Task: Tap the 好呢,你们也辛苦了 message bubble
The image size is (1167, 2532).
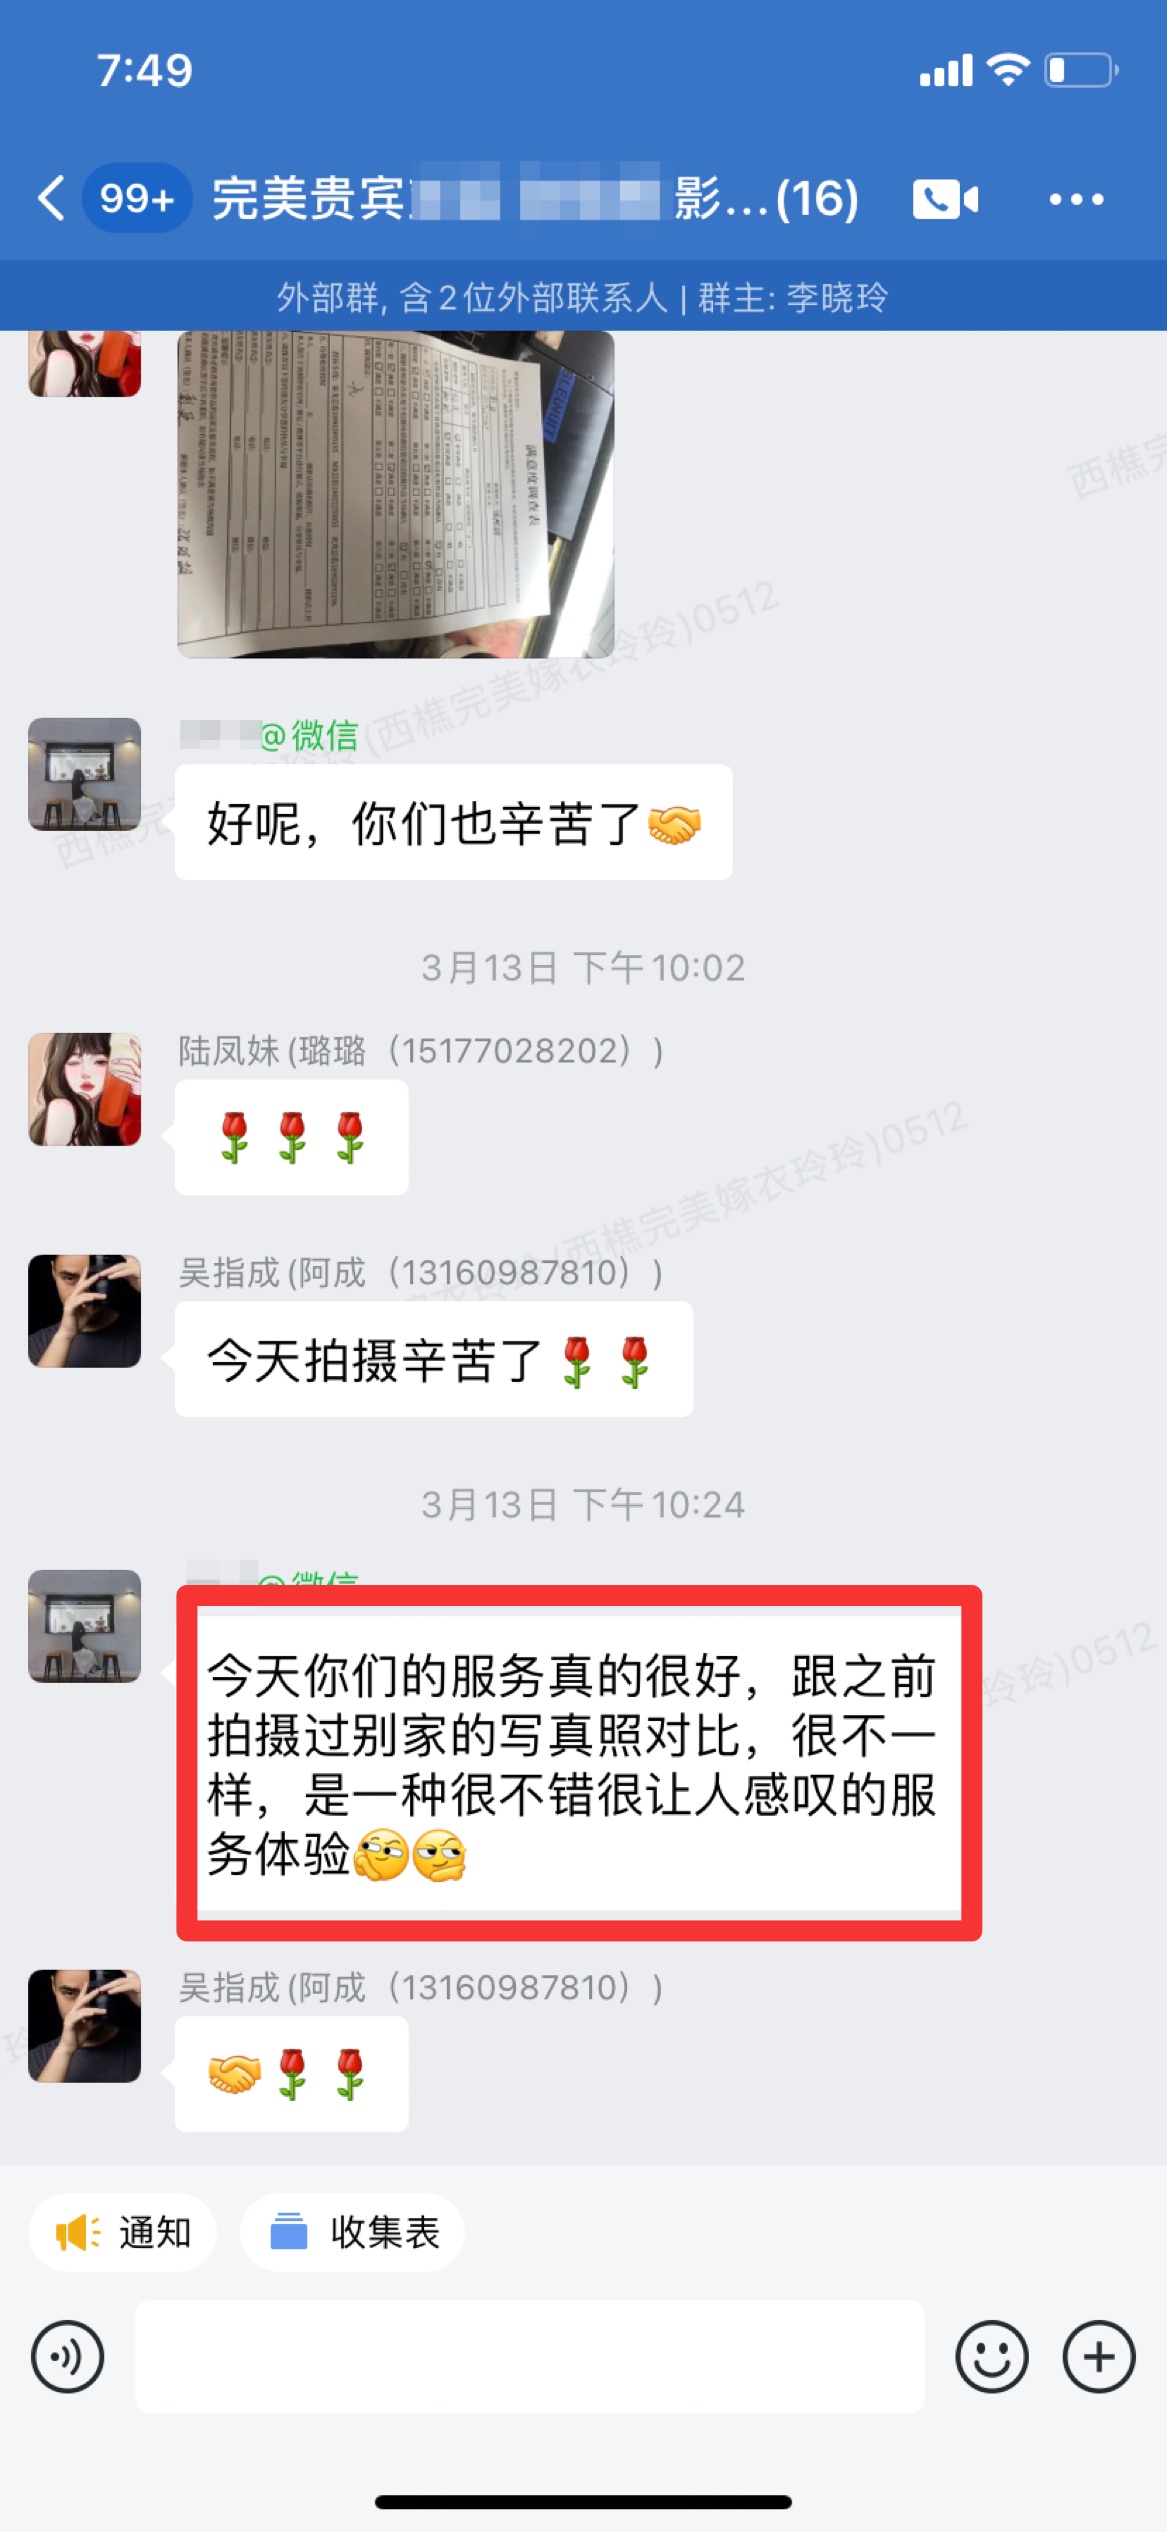Action: click(454, 823)
